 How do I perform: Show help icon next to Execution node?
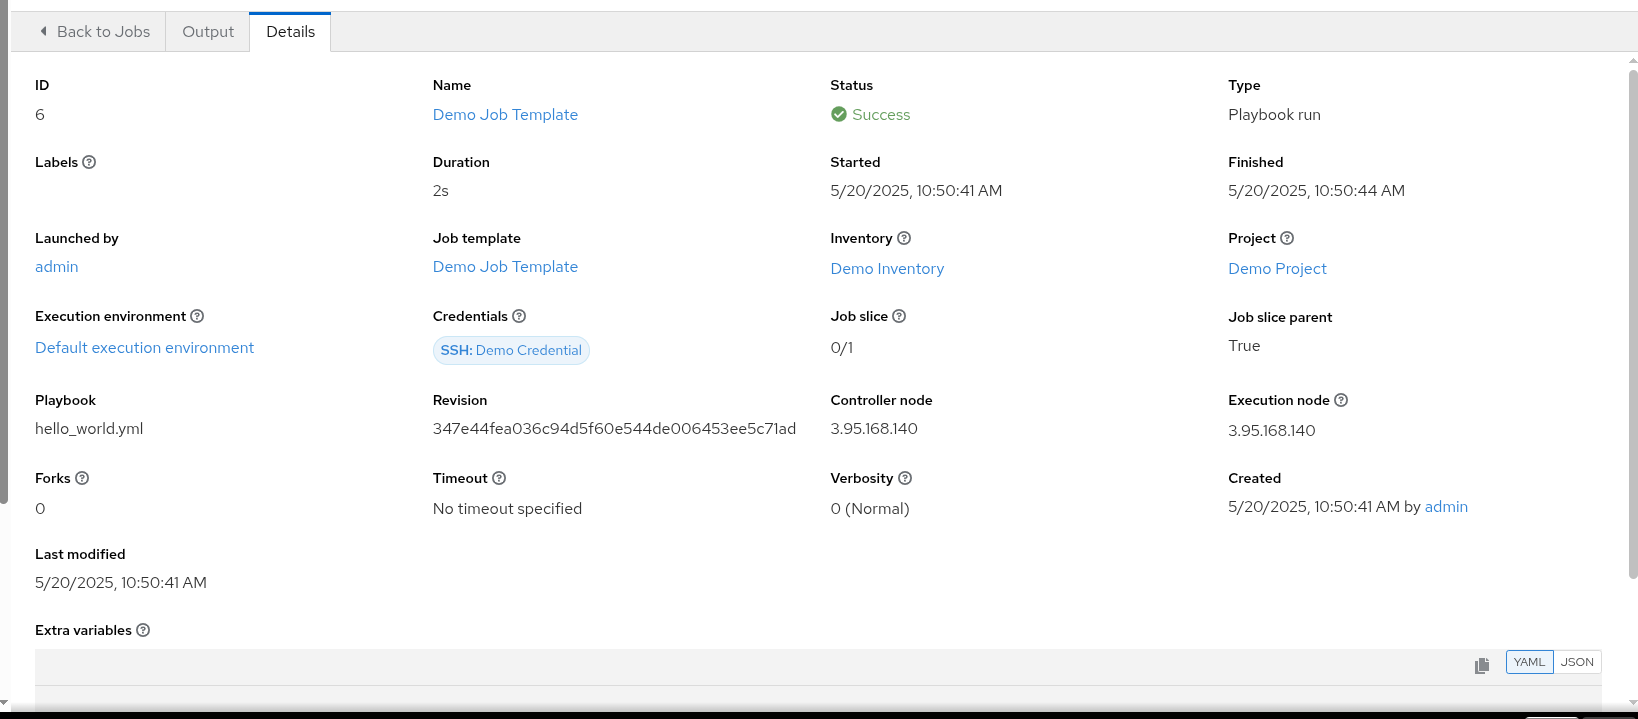(1341, 400)
